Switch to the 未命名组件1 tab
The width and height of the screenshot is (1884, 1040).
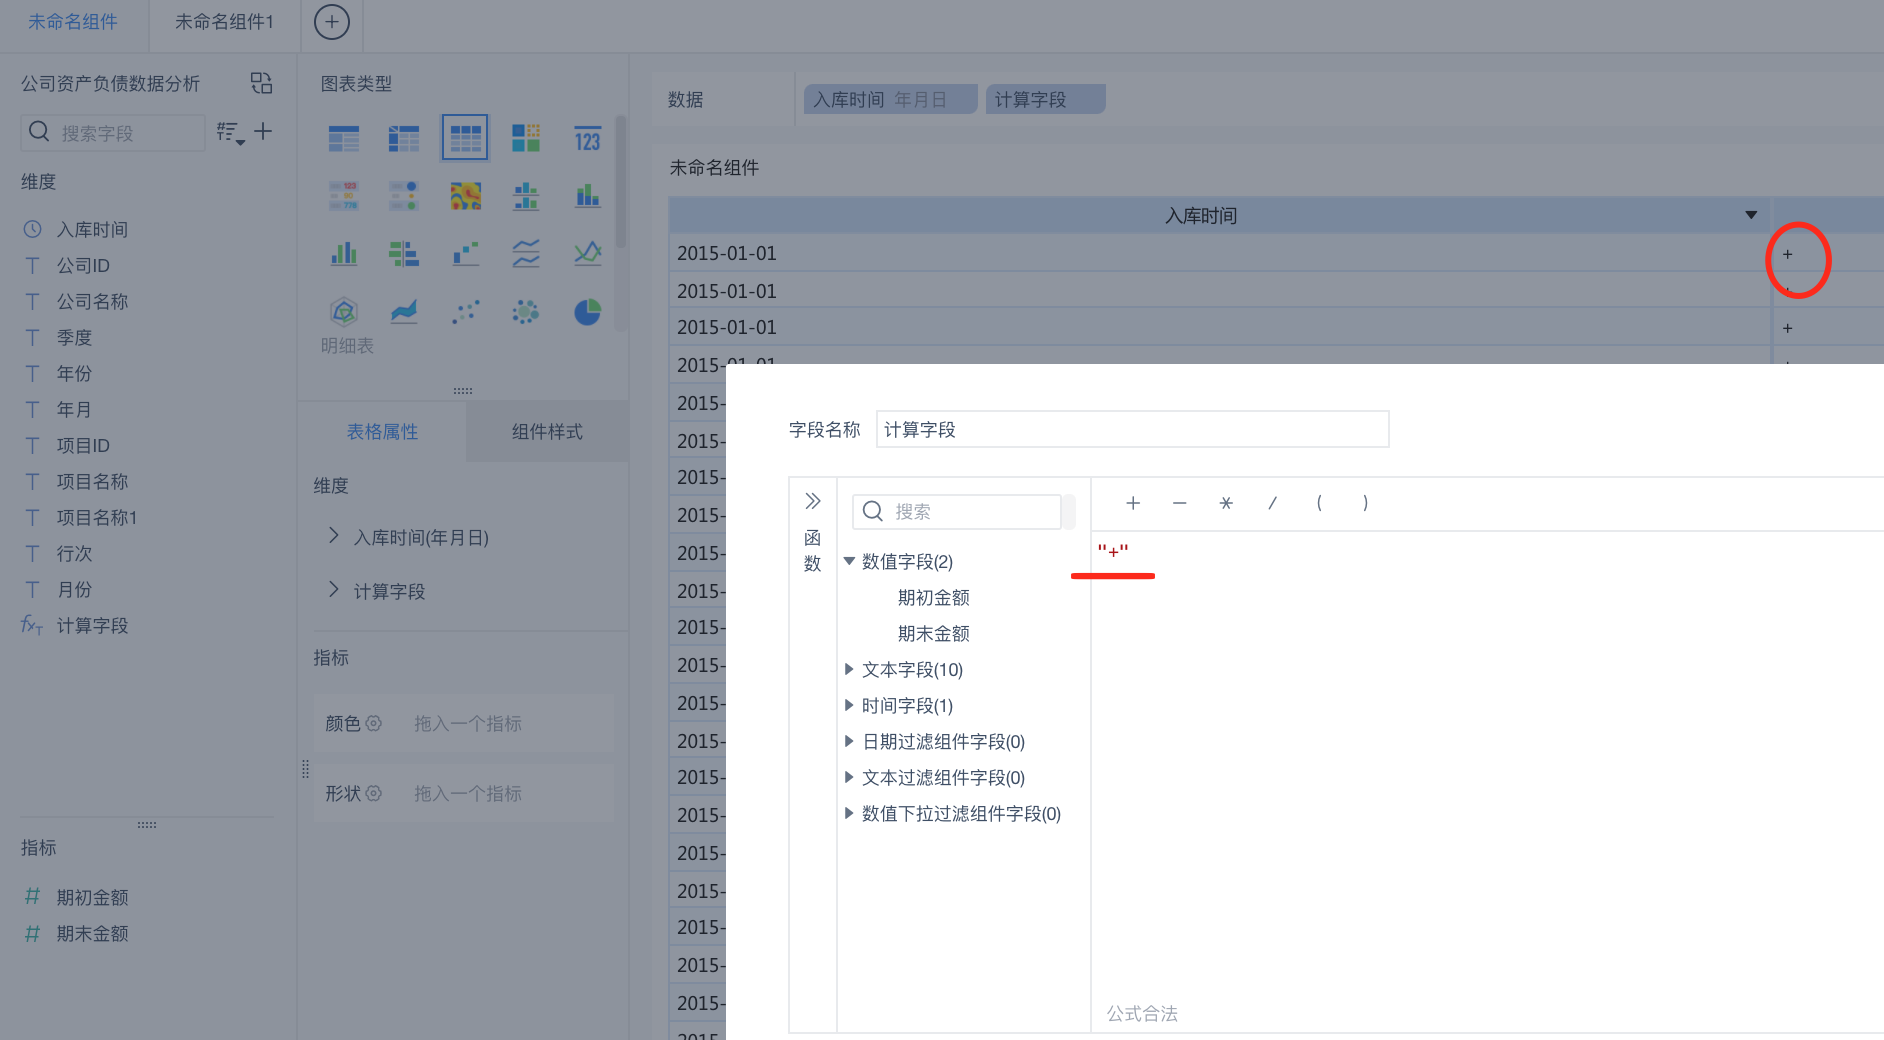(x=224, y=22)
